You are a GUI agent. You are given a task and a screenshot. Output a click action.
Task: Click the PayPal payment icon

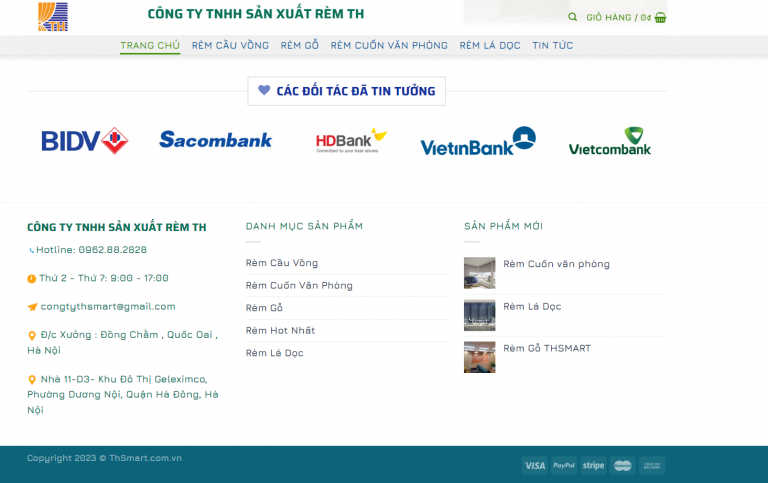[564, 465]
